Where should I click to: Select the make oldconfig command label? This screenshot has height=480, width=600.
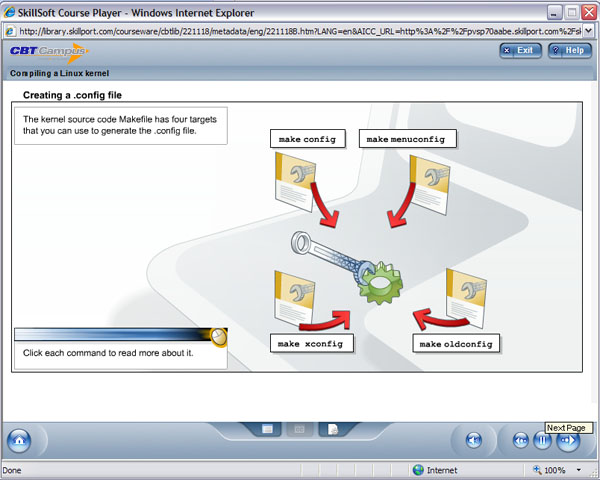[x=456, y=344]
